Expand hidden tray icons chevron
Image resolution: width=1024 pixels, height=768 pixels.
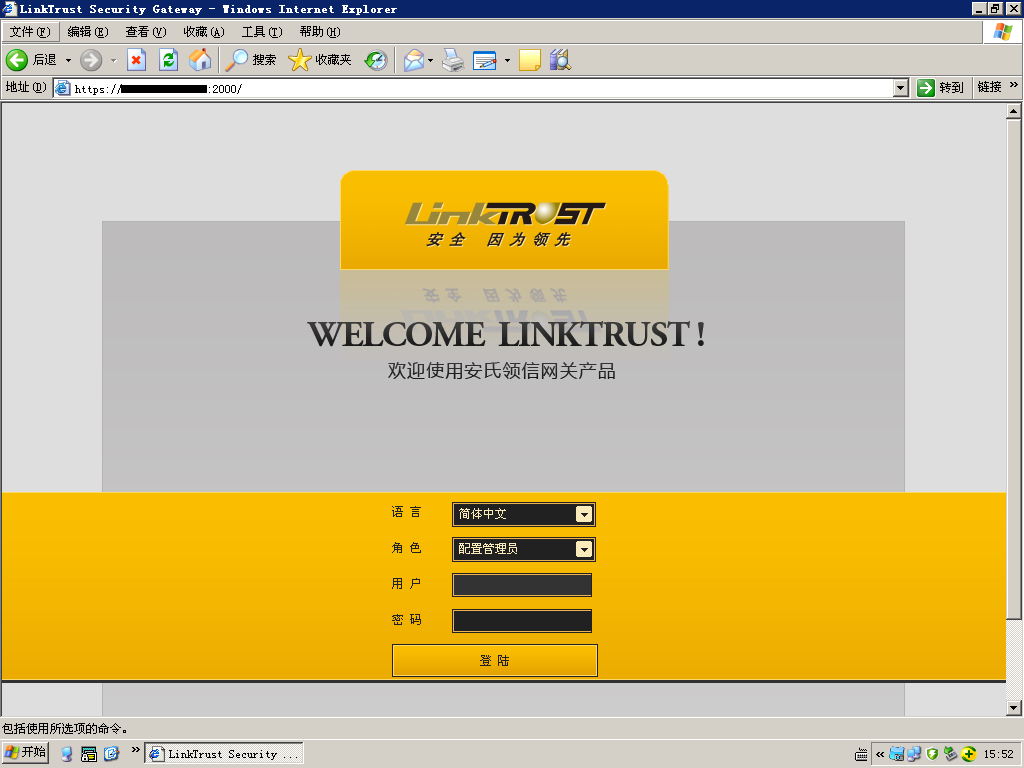(x=880, y=754)
